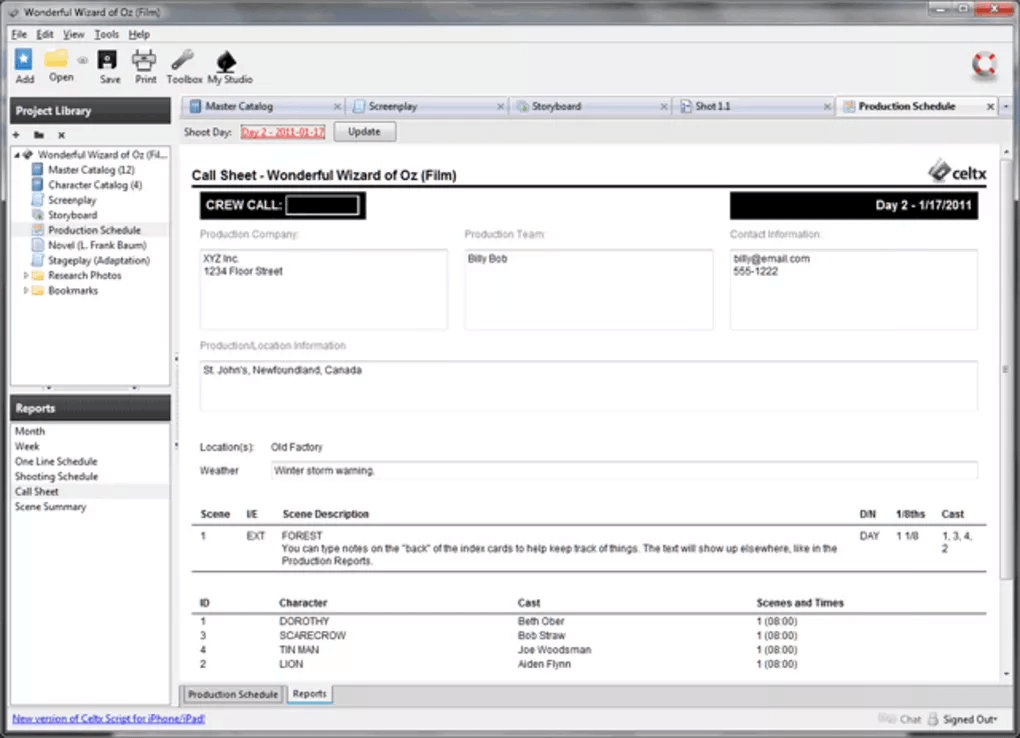Image resolution: width=1020 pixels, height=738 pixels.
Task: Open the Shoot Day dropdown selector
Action: click(x=283, y=132)
